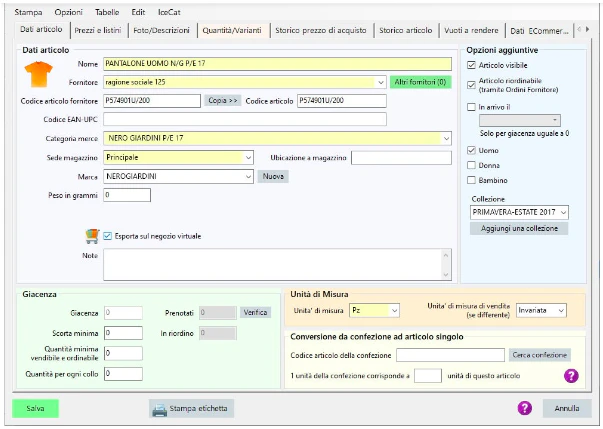Viewport: 603px width, 429px height.
Task: Expand the Categoria merce dropdown
Action: [x=446, y=138]
